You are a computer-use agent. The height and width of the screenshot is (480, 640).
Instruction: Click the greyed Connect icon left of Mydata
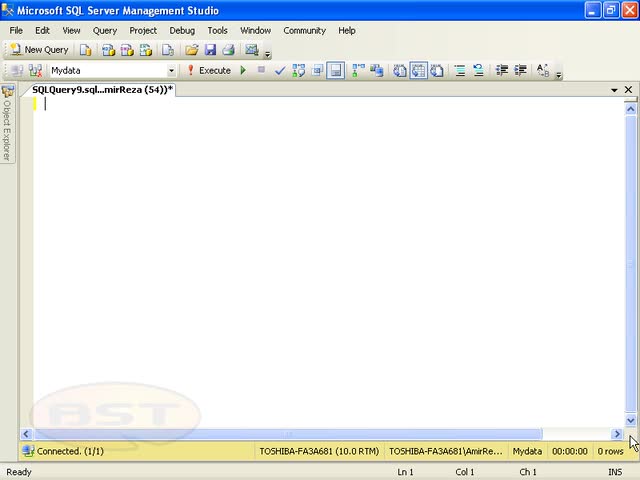pyautogui.click(x=17, y=71)
